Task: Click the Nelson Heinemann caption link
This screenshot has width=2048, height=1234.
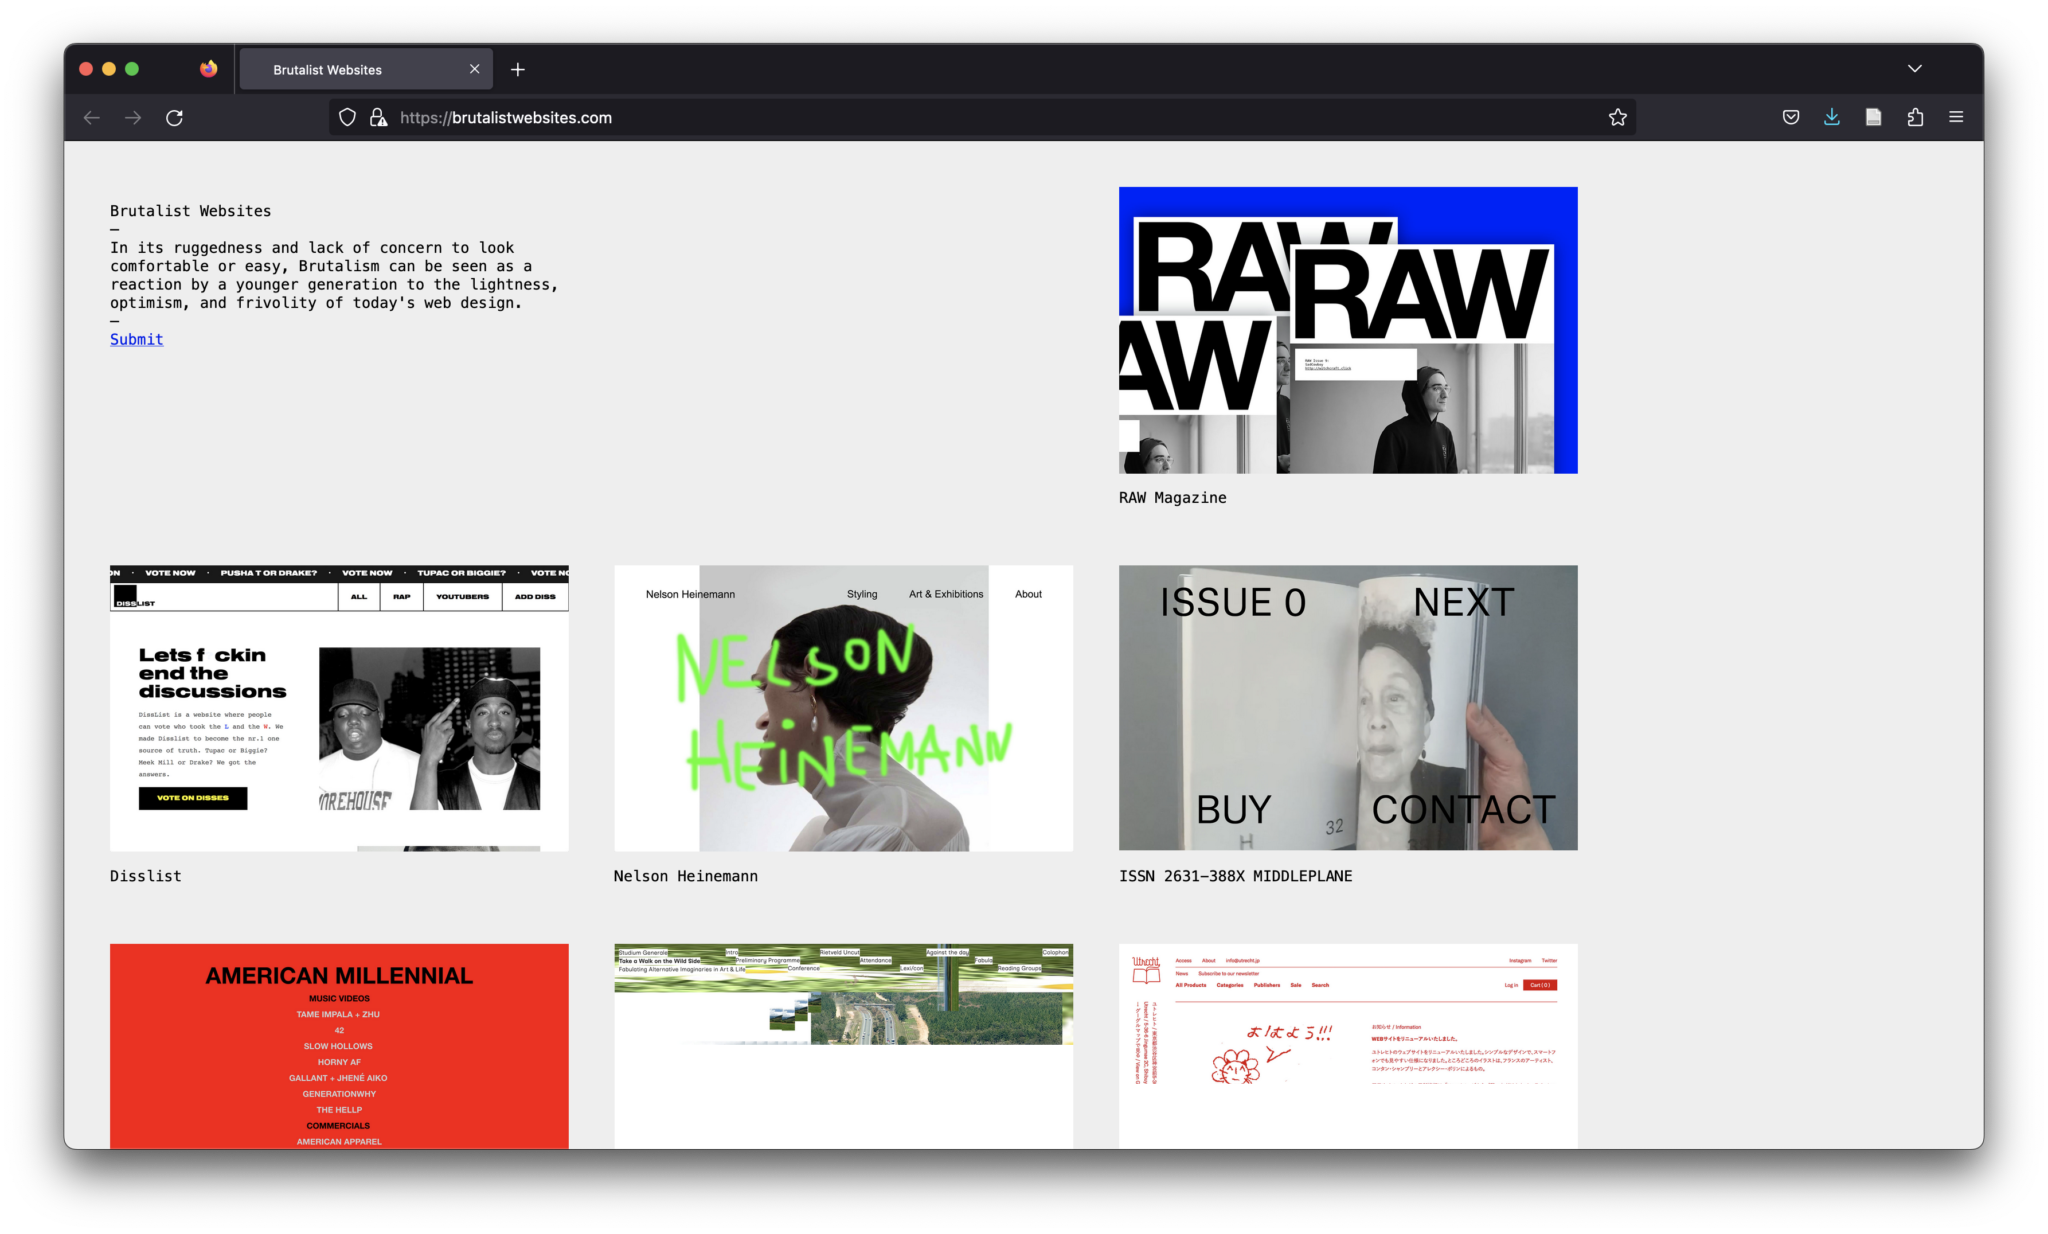Action: pos(686,876)
